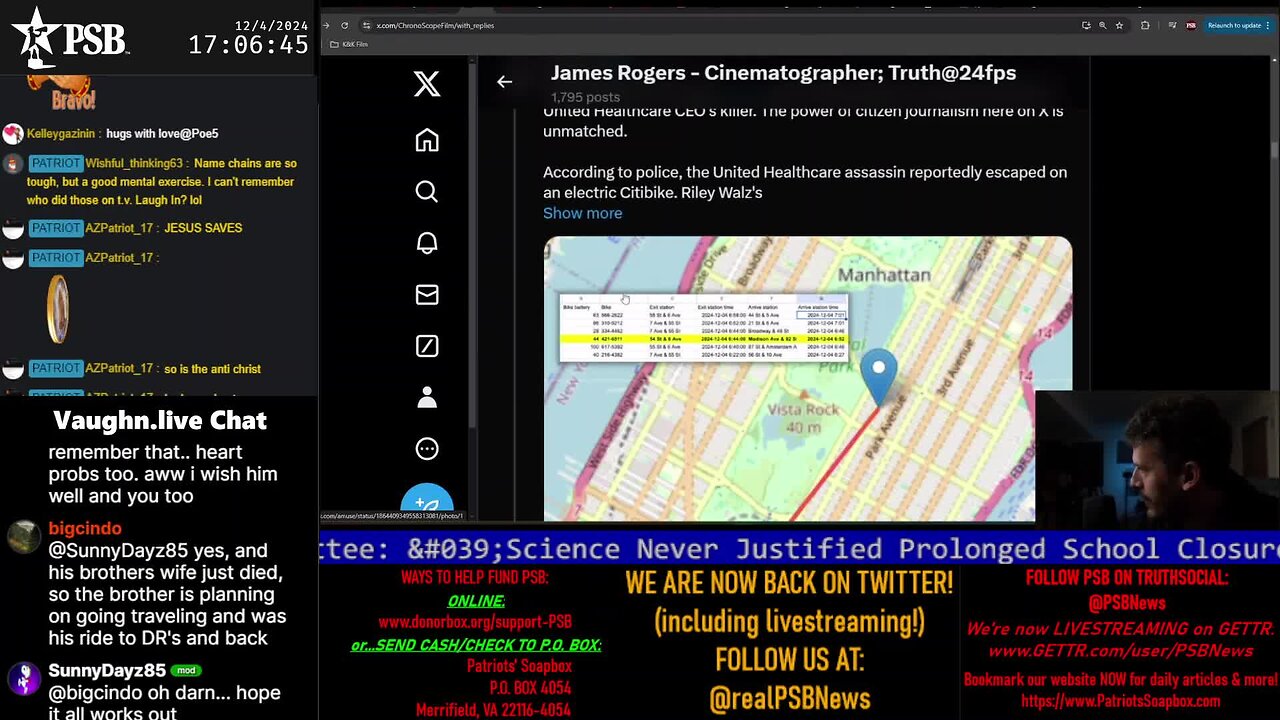Click zoom magnifier icon in address bar

click(x=1103, y=25)
